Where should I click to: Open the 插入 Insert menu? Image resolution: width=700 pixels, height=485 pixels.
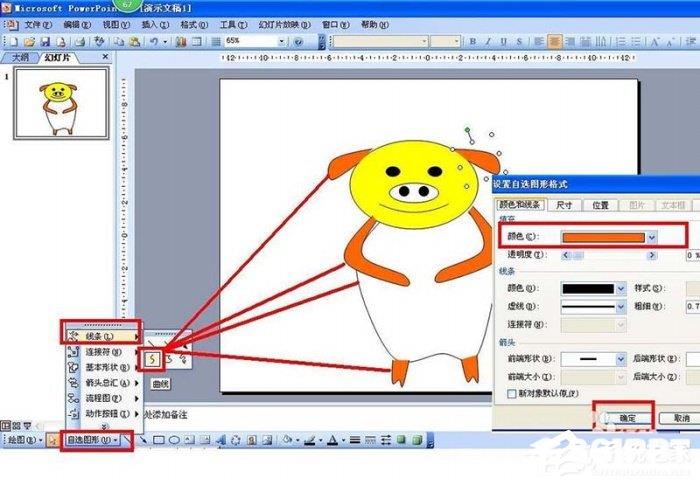coord(155,25)
